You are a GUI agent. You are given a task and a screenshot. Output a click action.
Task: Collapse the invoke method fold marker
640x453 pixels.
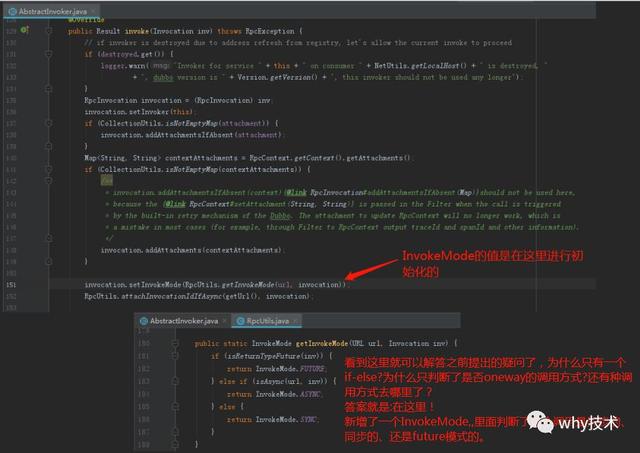coord(49,31)
